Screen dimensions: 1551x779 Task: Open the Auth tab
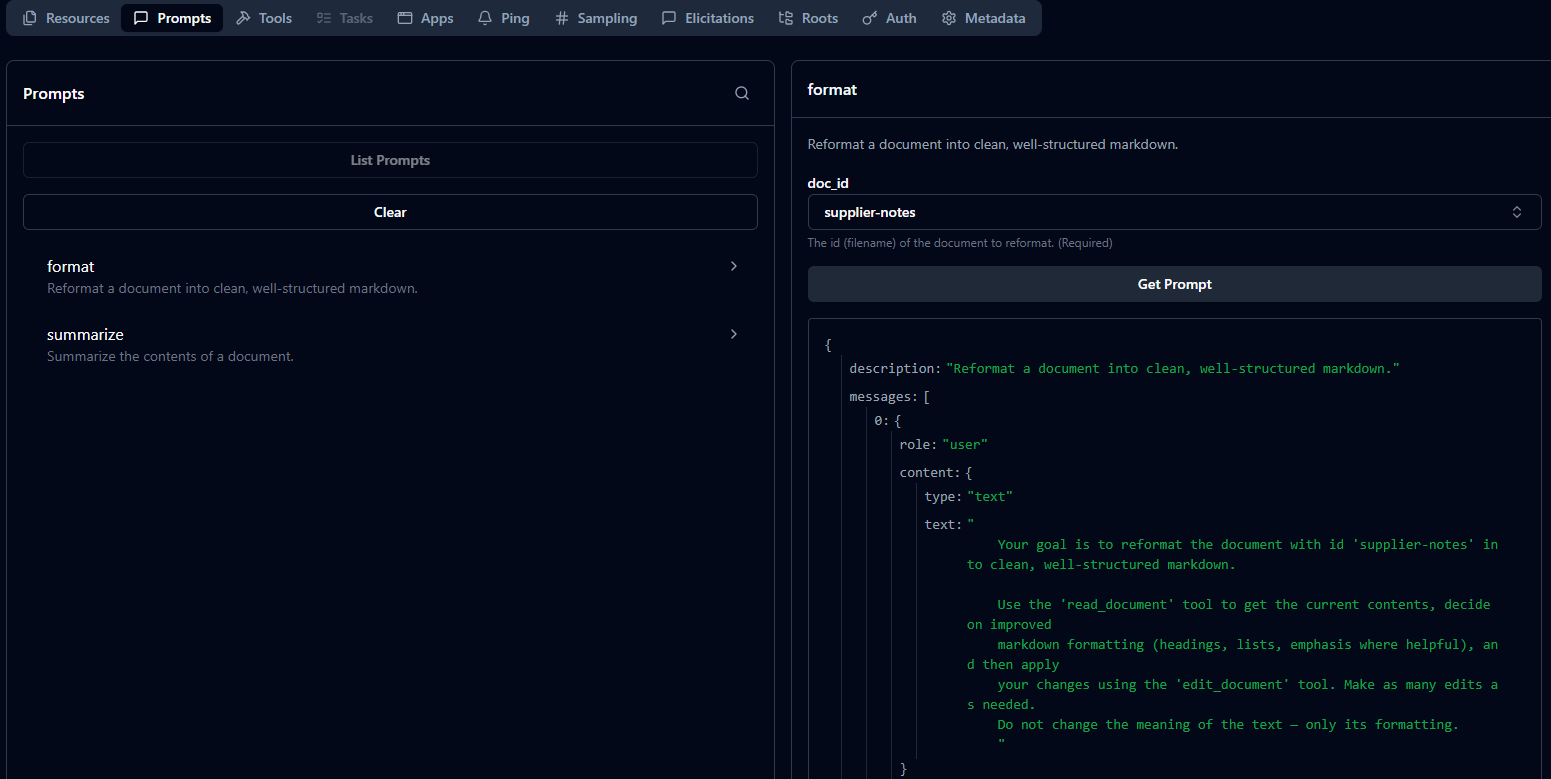[889, 18]
